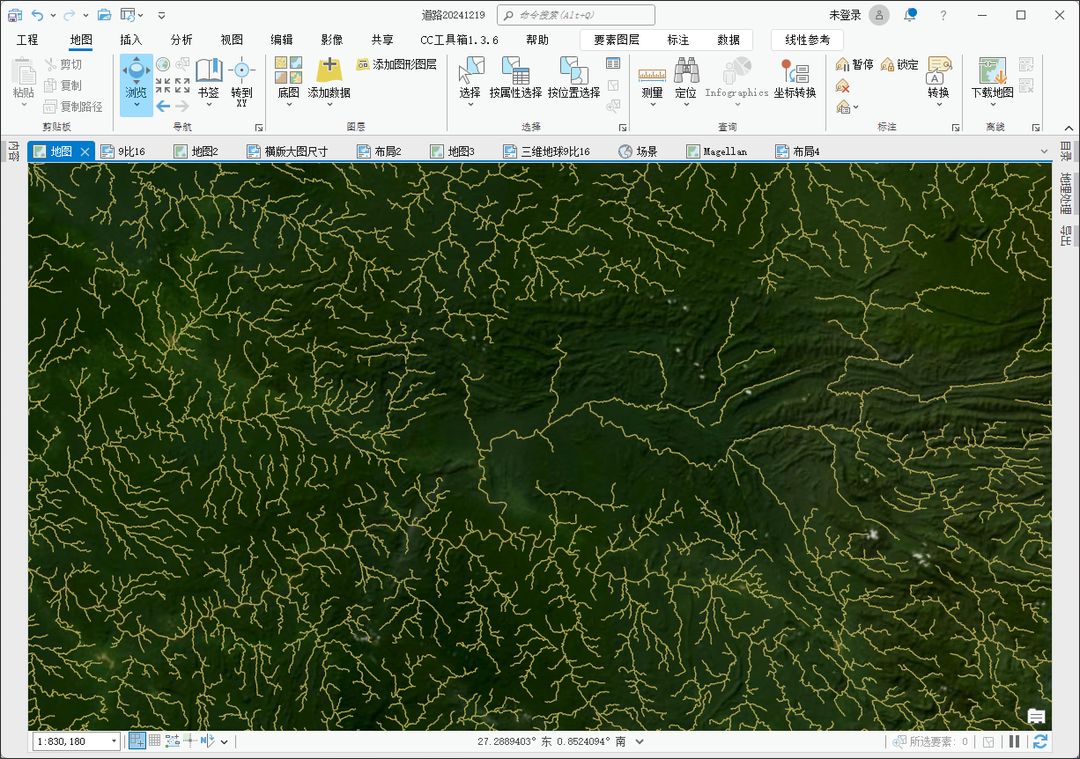1080x759 pixels.
Task: Click the view unplaced labels icon with red X
Action: click(842, 86)
